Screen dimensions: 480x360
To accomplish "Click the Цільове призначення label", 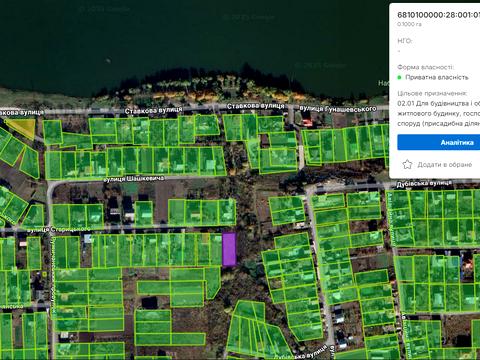I will pos(432,93).
